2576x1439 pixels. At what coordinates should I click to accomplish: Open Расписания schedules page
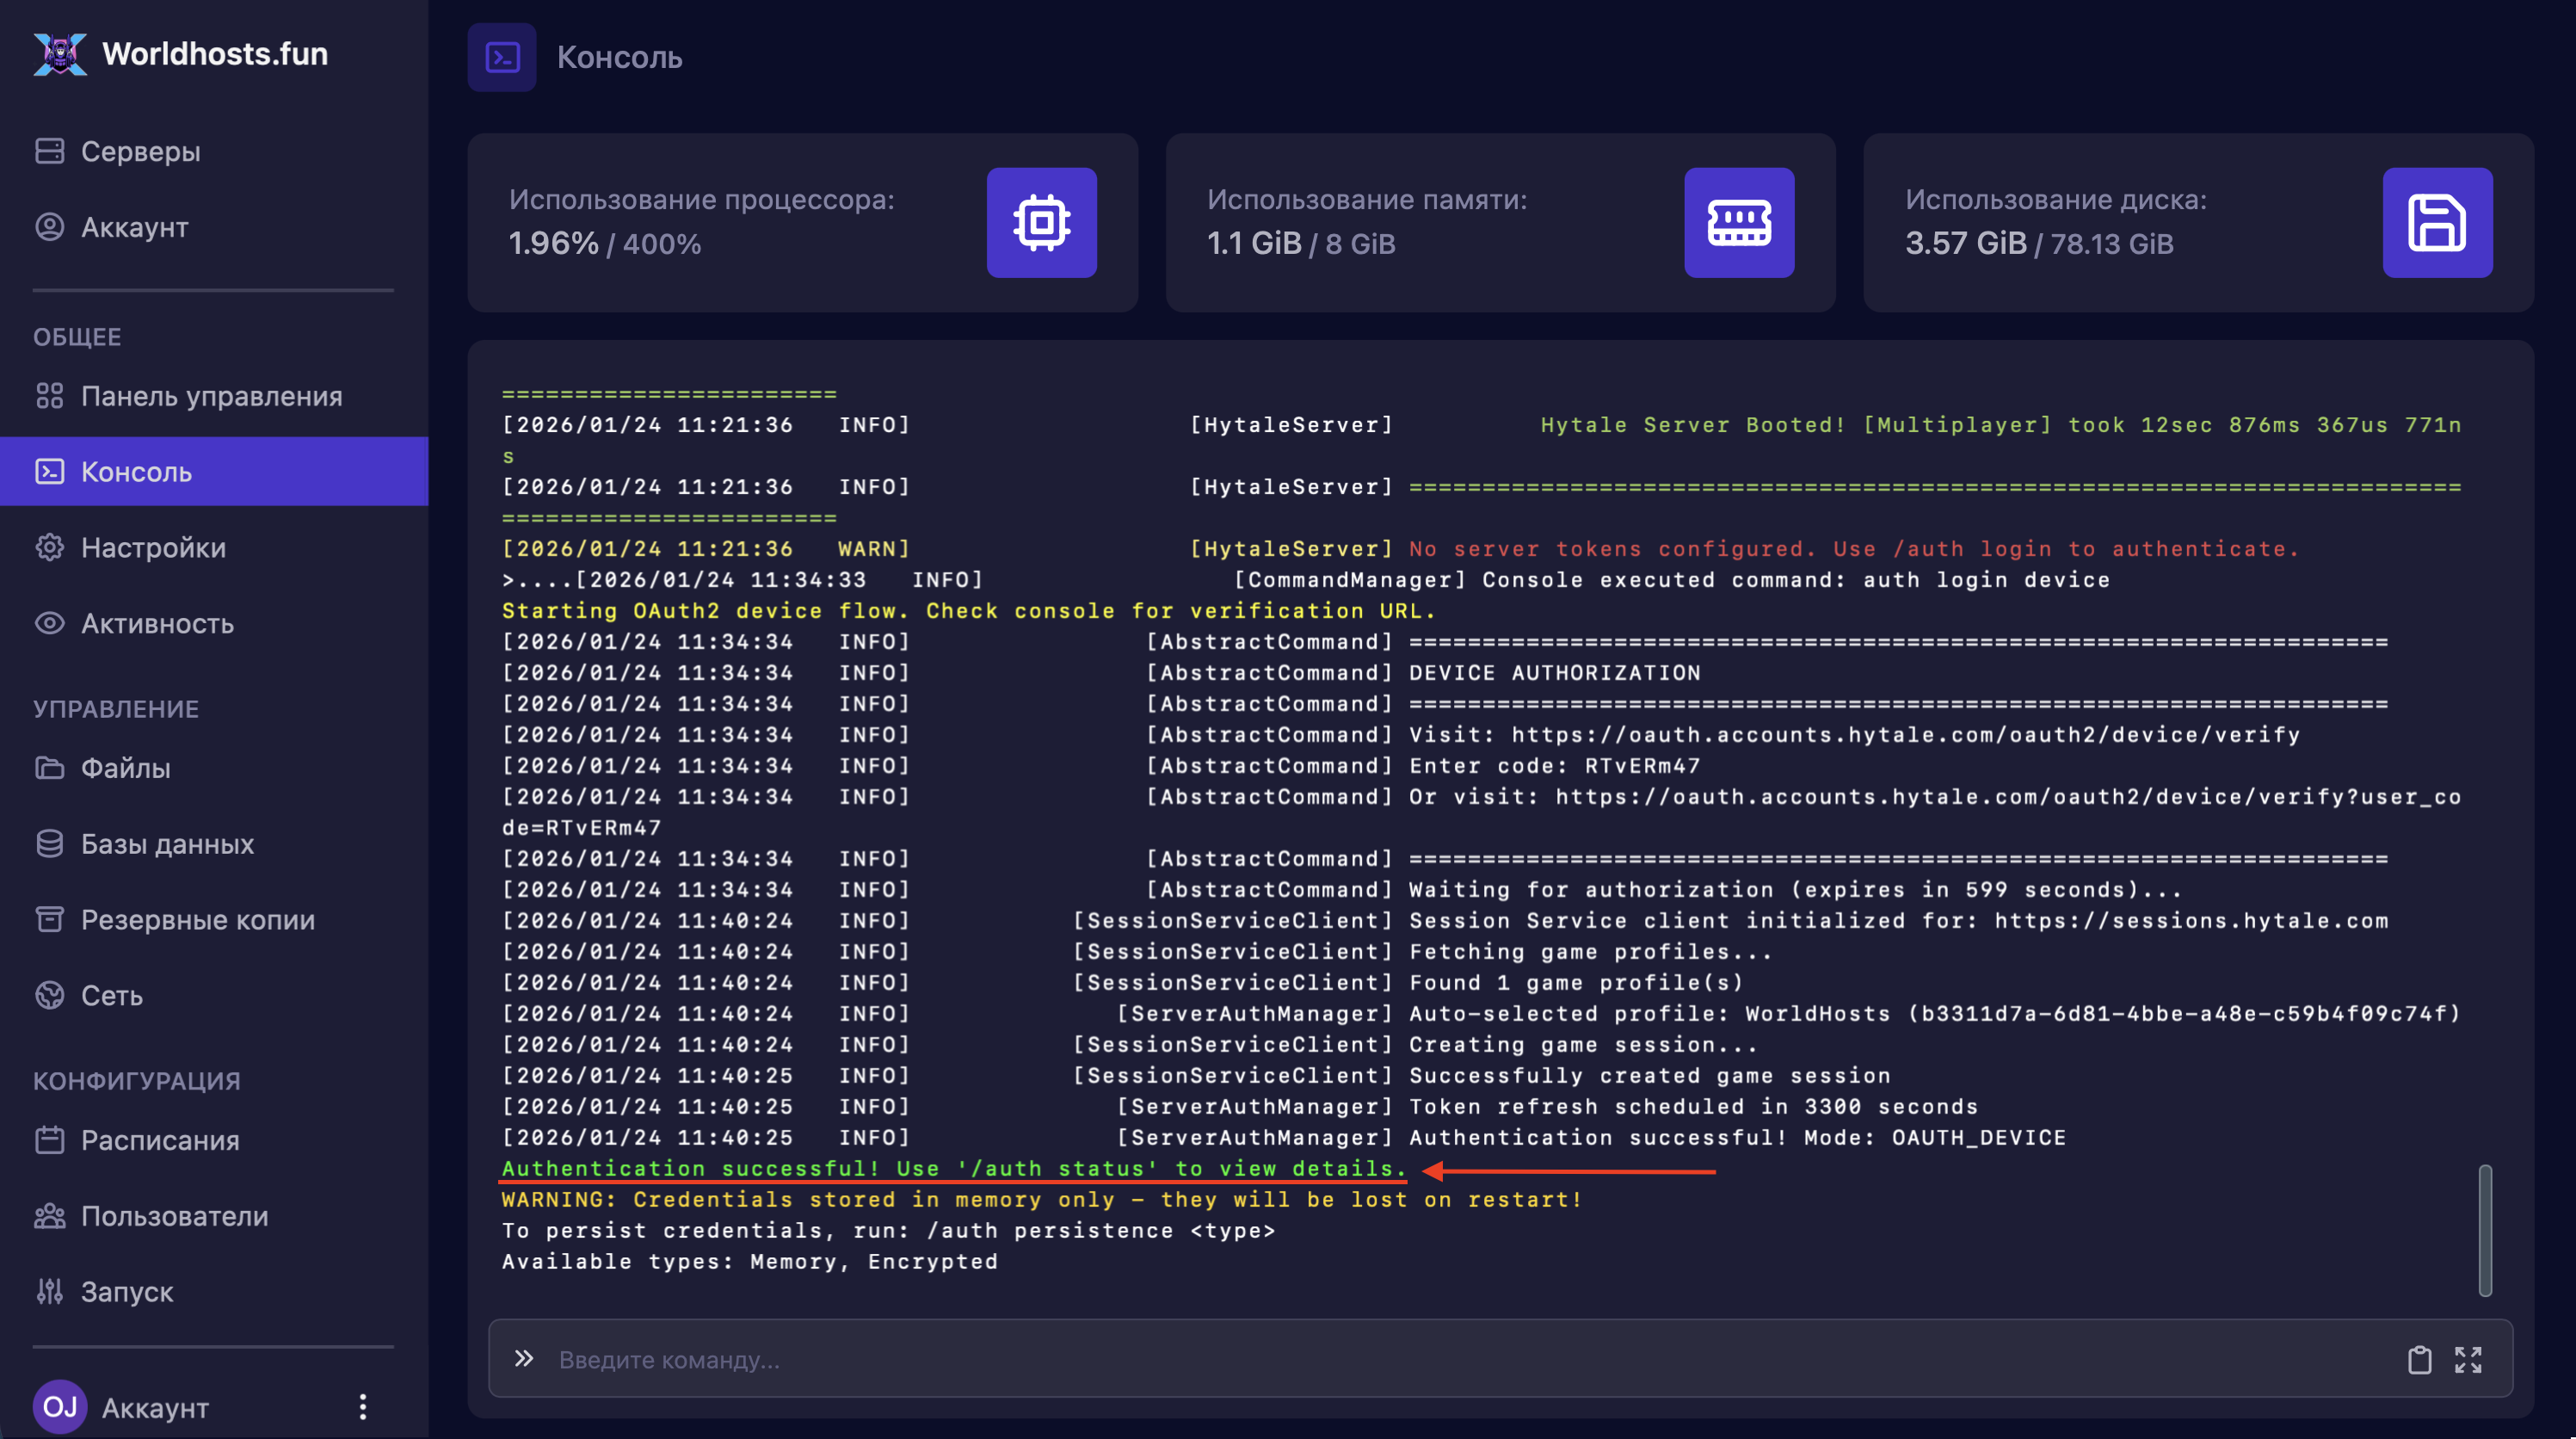[160, 1140]
